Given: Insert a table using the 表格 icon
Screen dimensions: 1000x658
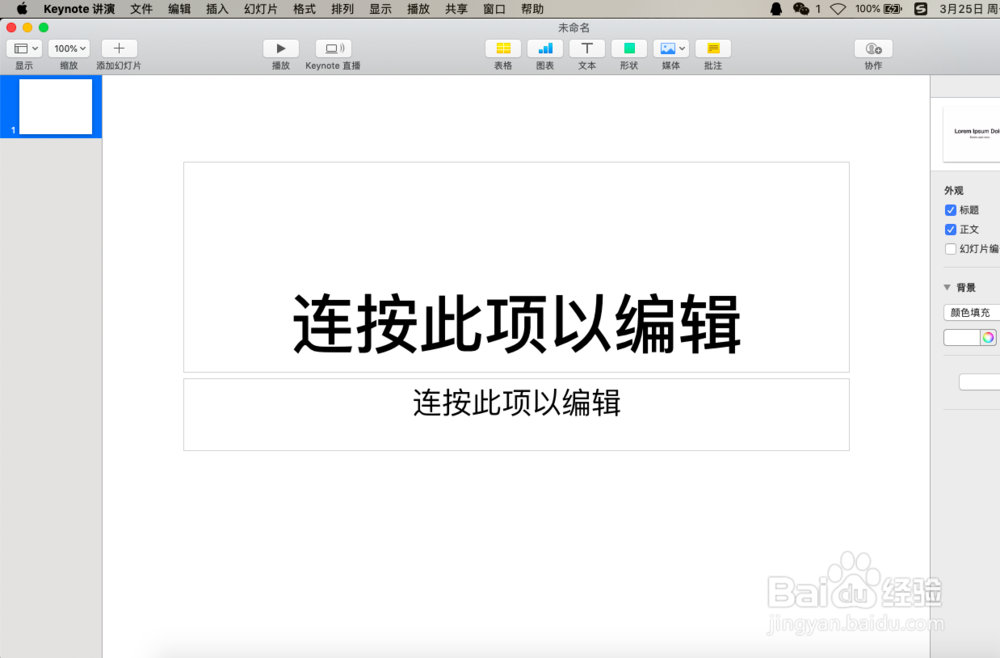Looking at the screenshot, I should pos(503,48).
